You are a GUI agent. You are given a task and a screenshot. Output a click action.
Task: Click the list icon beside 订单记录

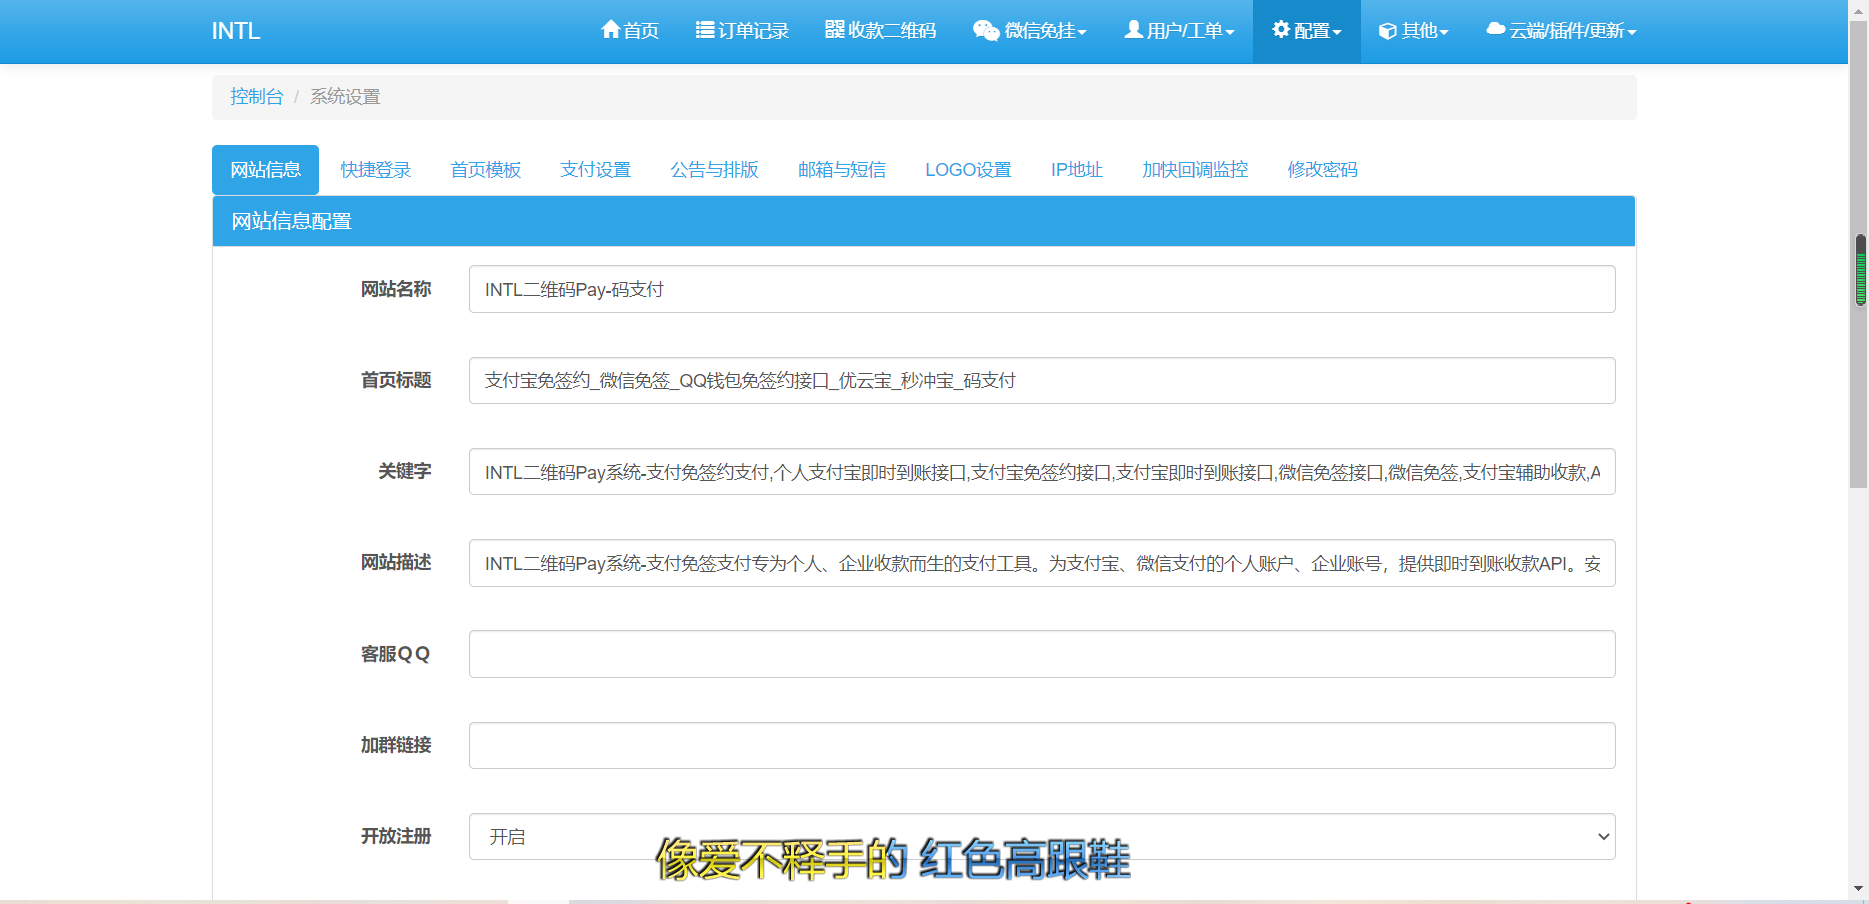pyautogui.click(x=705, y=30)
